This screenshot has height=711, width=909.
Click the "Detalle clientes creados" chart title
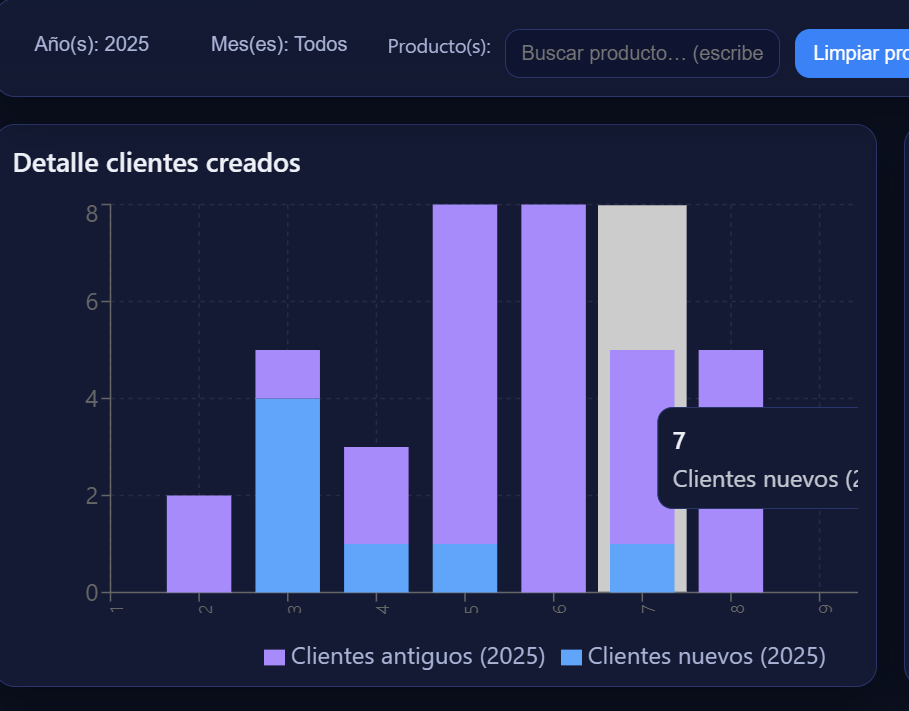[x=156, y=162]
